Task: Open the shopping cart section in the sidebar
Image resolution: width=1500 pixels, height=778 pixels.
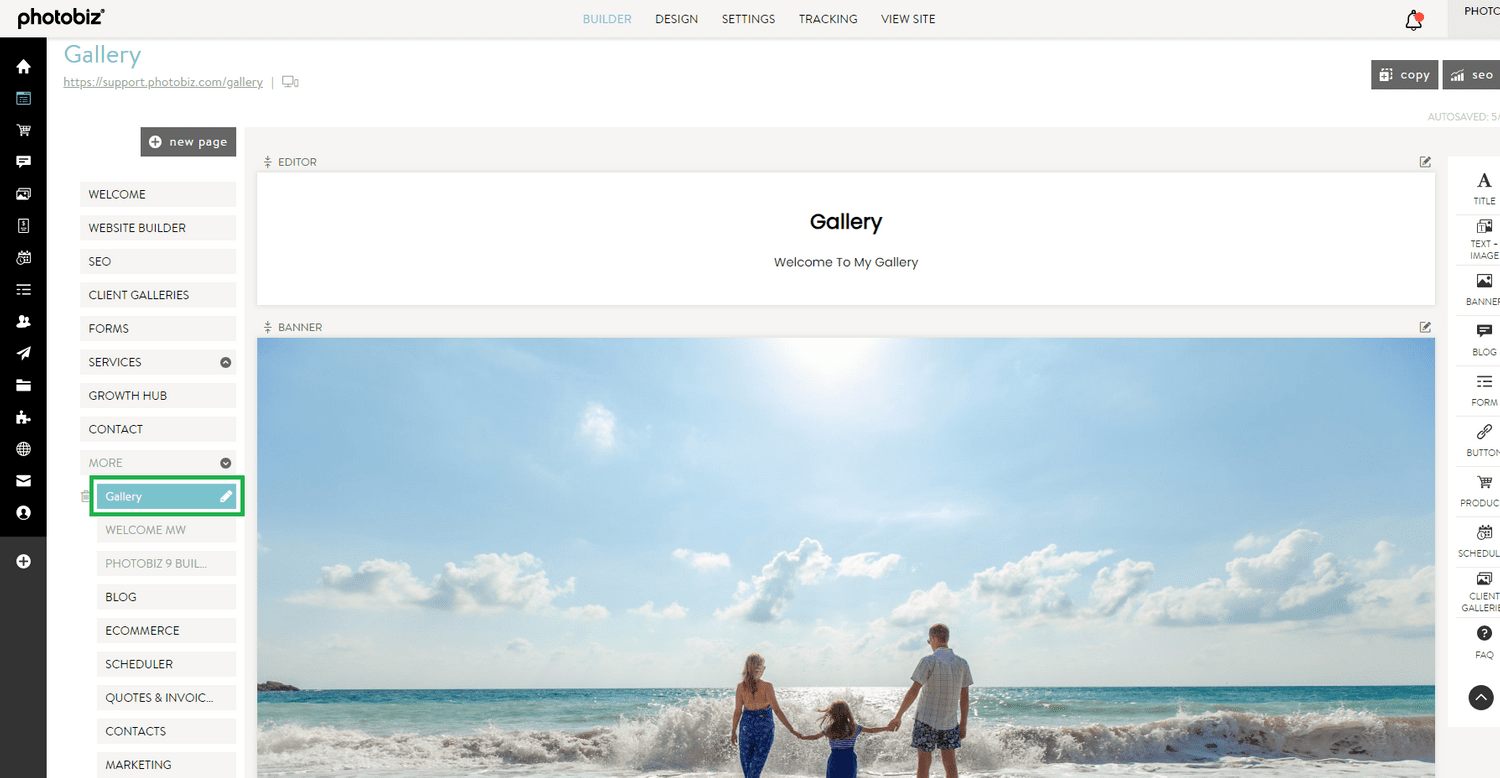Action: tap(22, 130)
